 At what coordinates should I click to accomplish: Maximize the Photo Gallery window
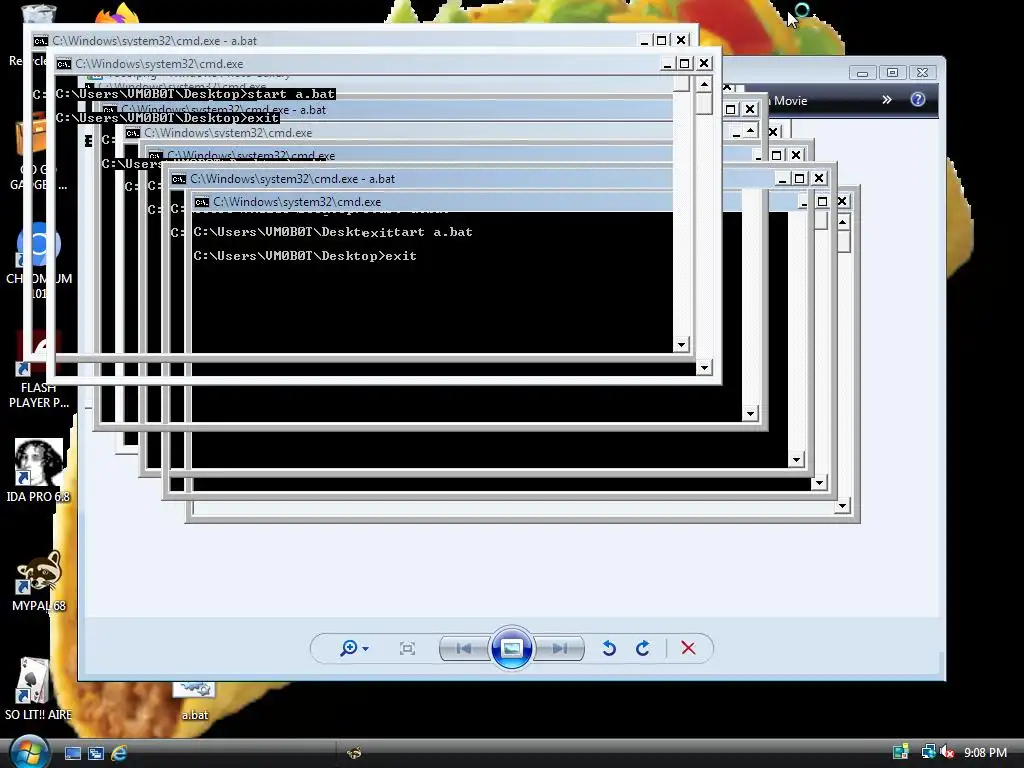point(892,72)
